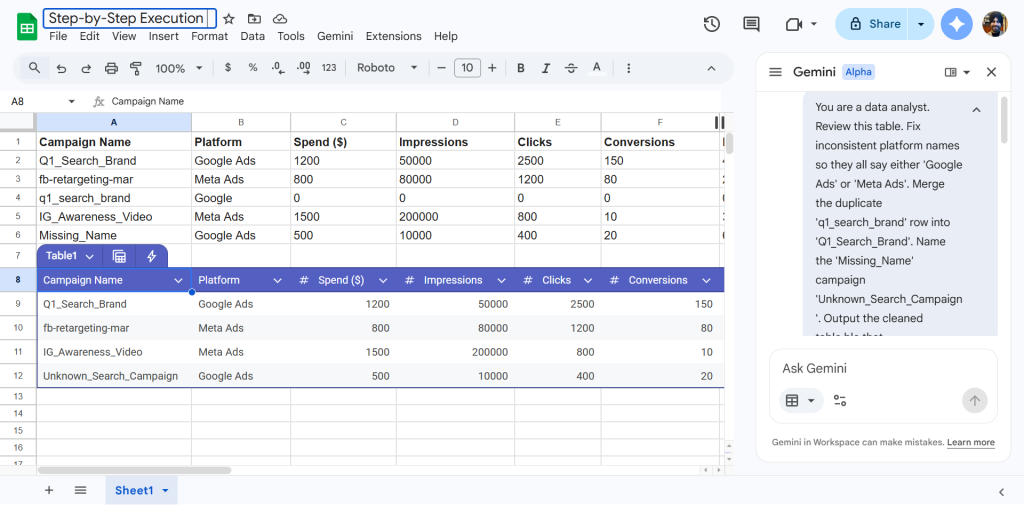Image resolution: width=1024 pixels, height=505 pixels.
Task: Click the Share button
Action: (874, 24)
